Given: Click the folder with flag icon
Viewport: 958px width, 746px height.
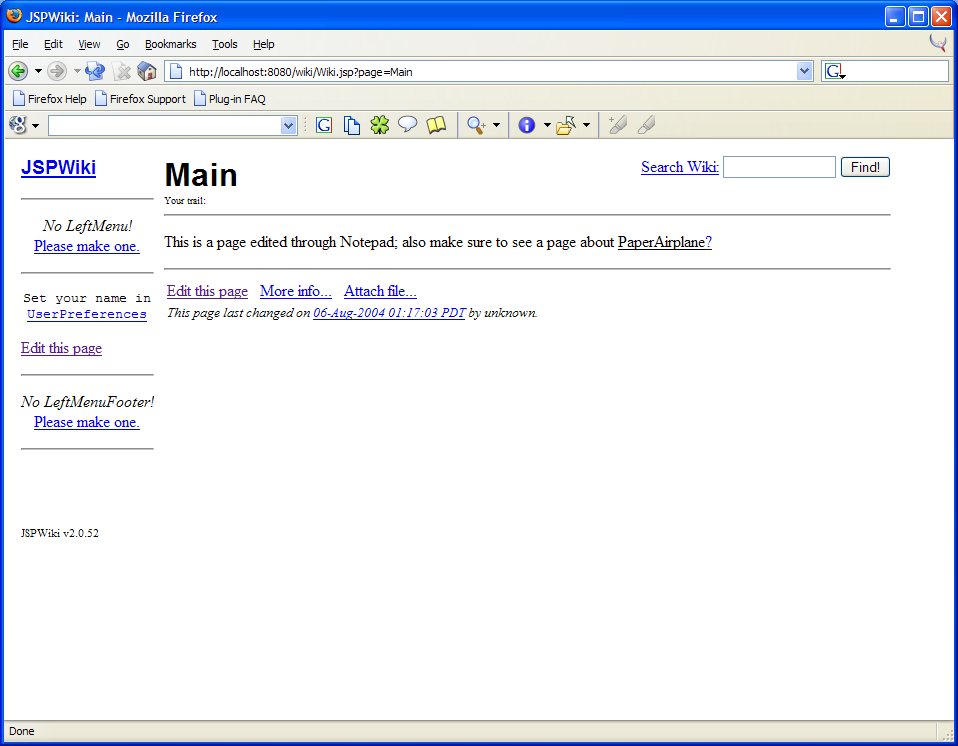Looking at the screenshot, I should 566,125.
